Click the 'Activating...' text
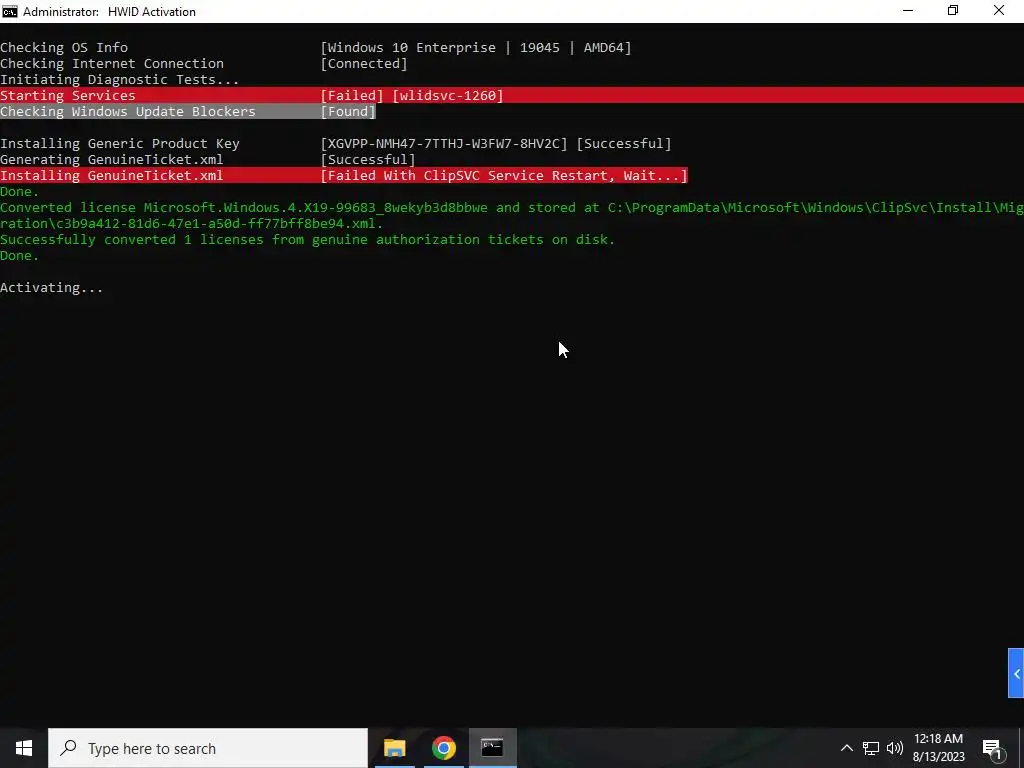Viewport: 1024px width, 768px height. (x=52, y=288)
